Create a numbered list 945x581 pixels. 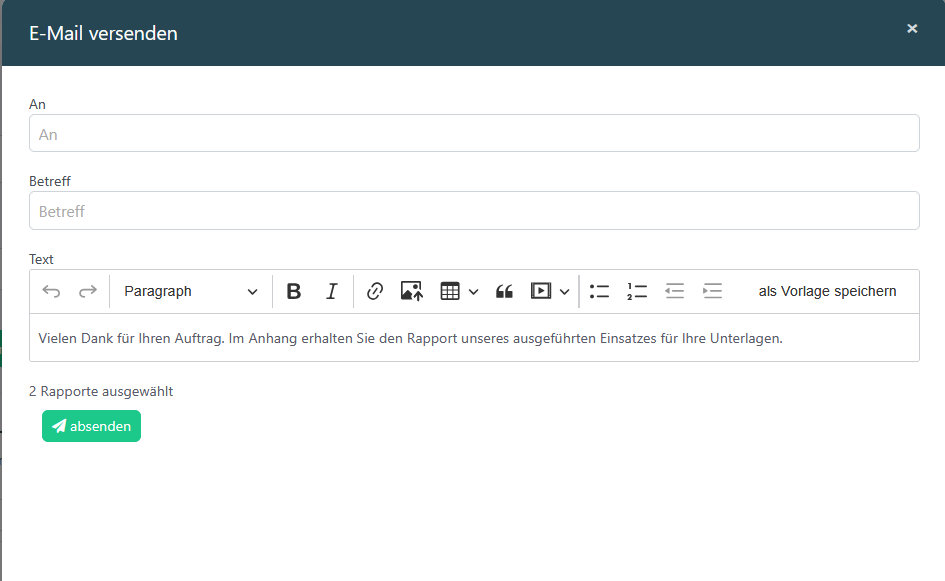pos(637,292)
